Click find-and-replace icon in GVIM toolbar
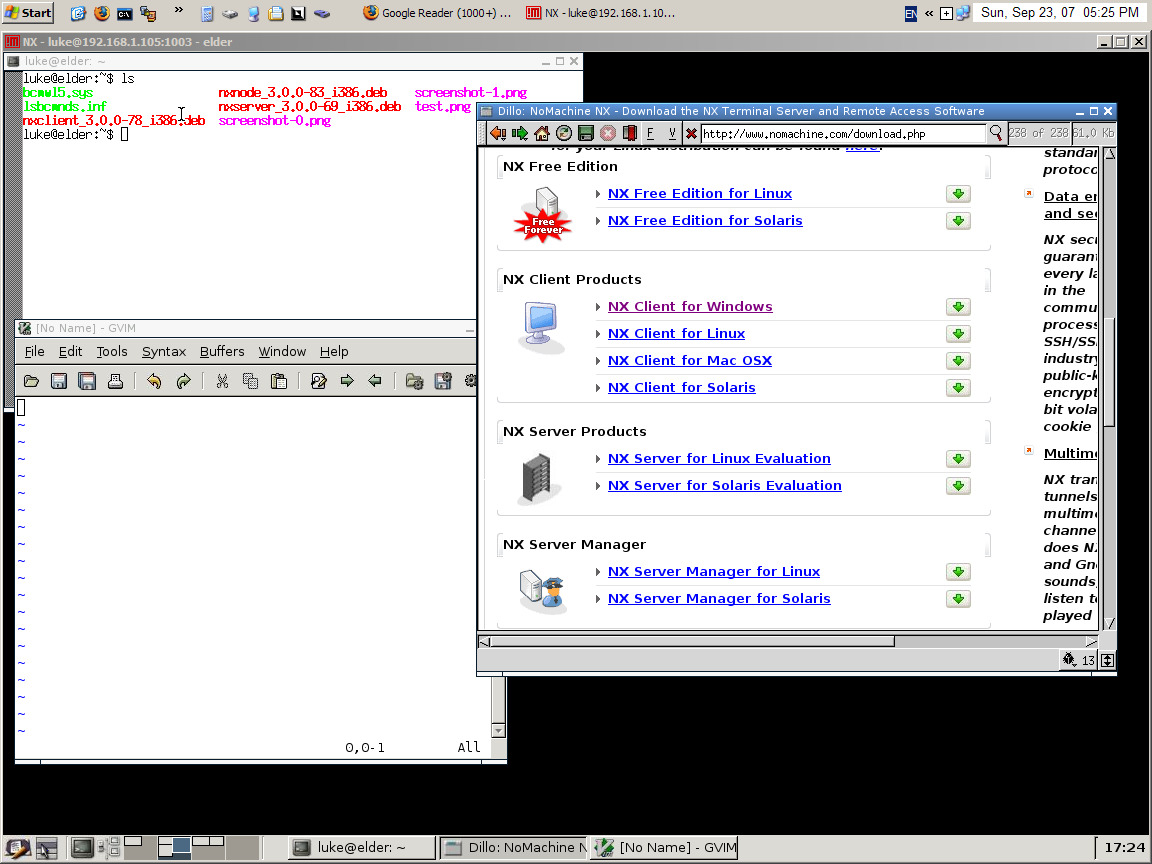1152x864 pixels. click(x=319, y=381)
